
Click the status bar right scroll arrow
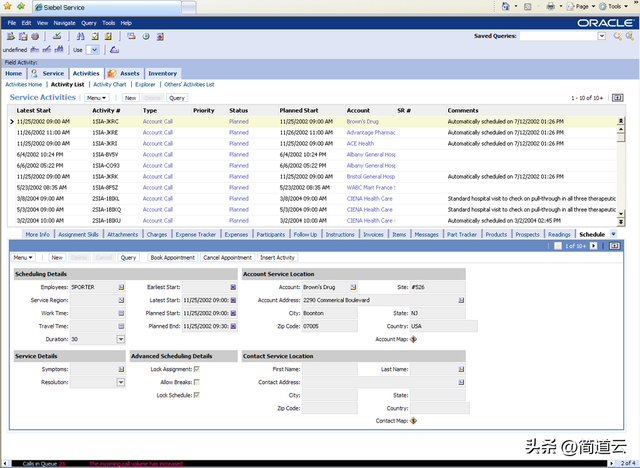click(611, 464)
